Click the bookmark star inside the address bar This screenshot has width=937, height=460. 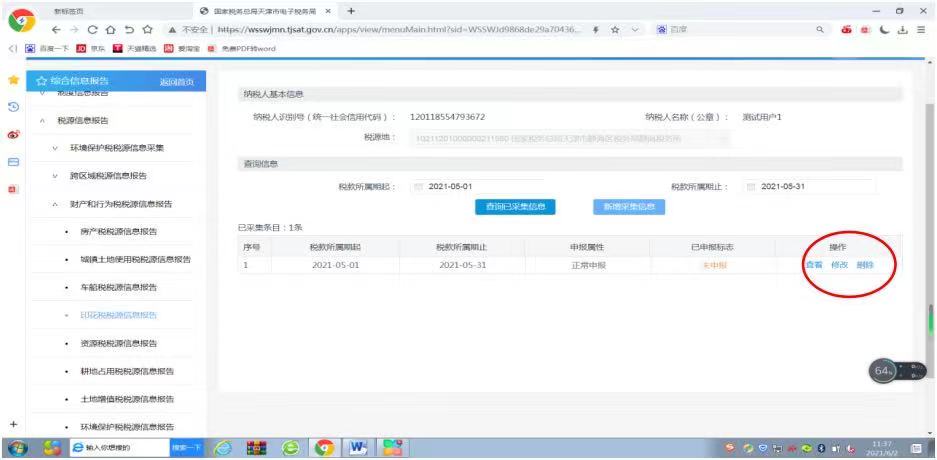(x=615, y=30)
